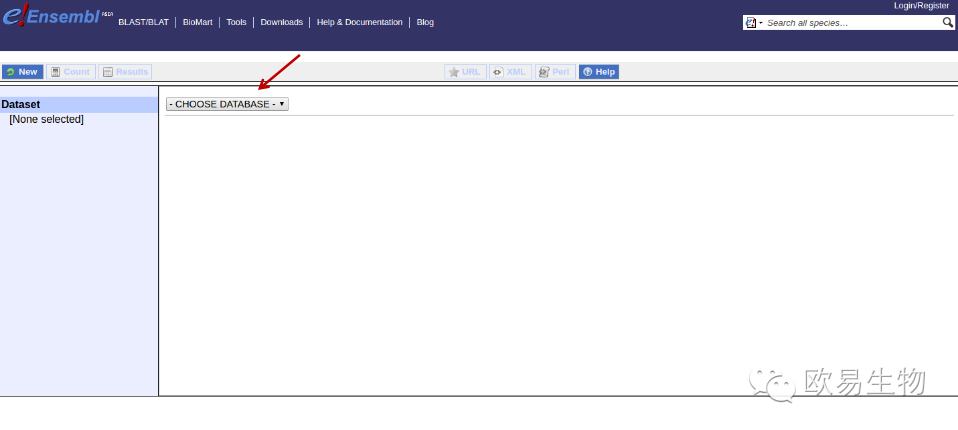This screenshot has height=430, width=958.
Task: Open the blue Help toolbar button
Action: click(x=599, y=72)
